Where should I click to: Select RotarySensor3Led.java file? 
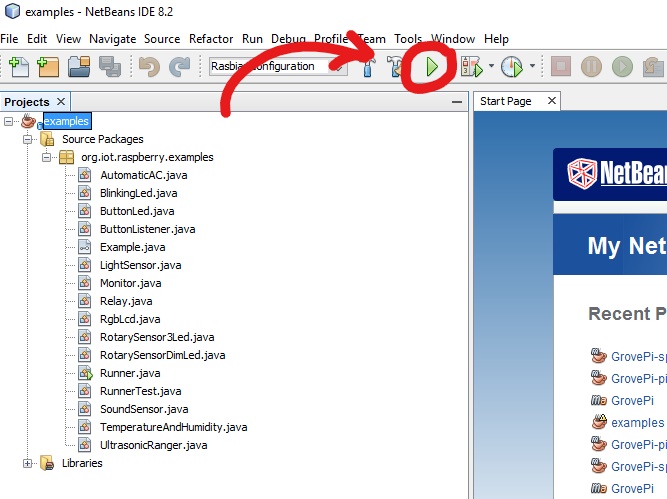click(157, 337)
